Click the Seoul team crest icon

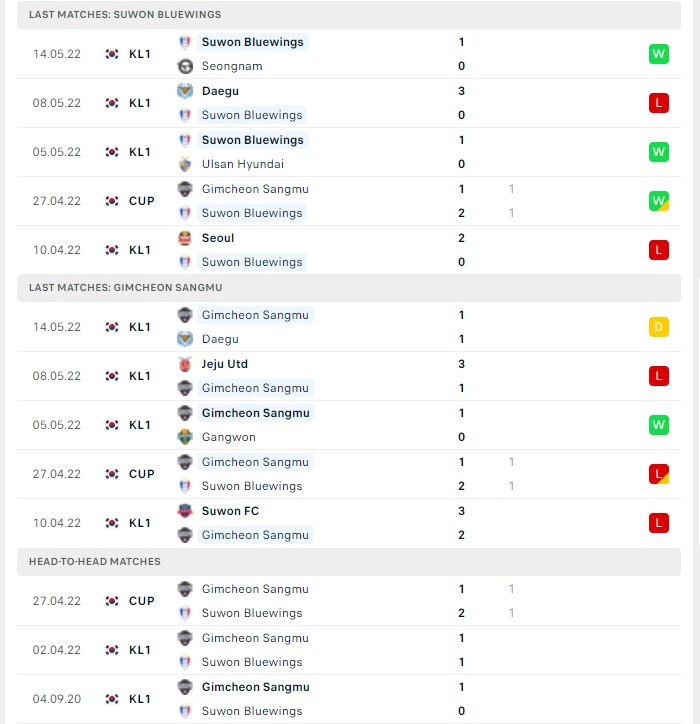click(185, 238)
